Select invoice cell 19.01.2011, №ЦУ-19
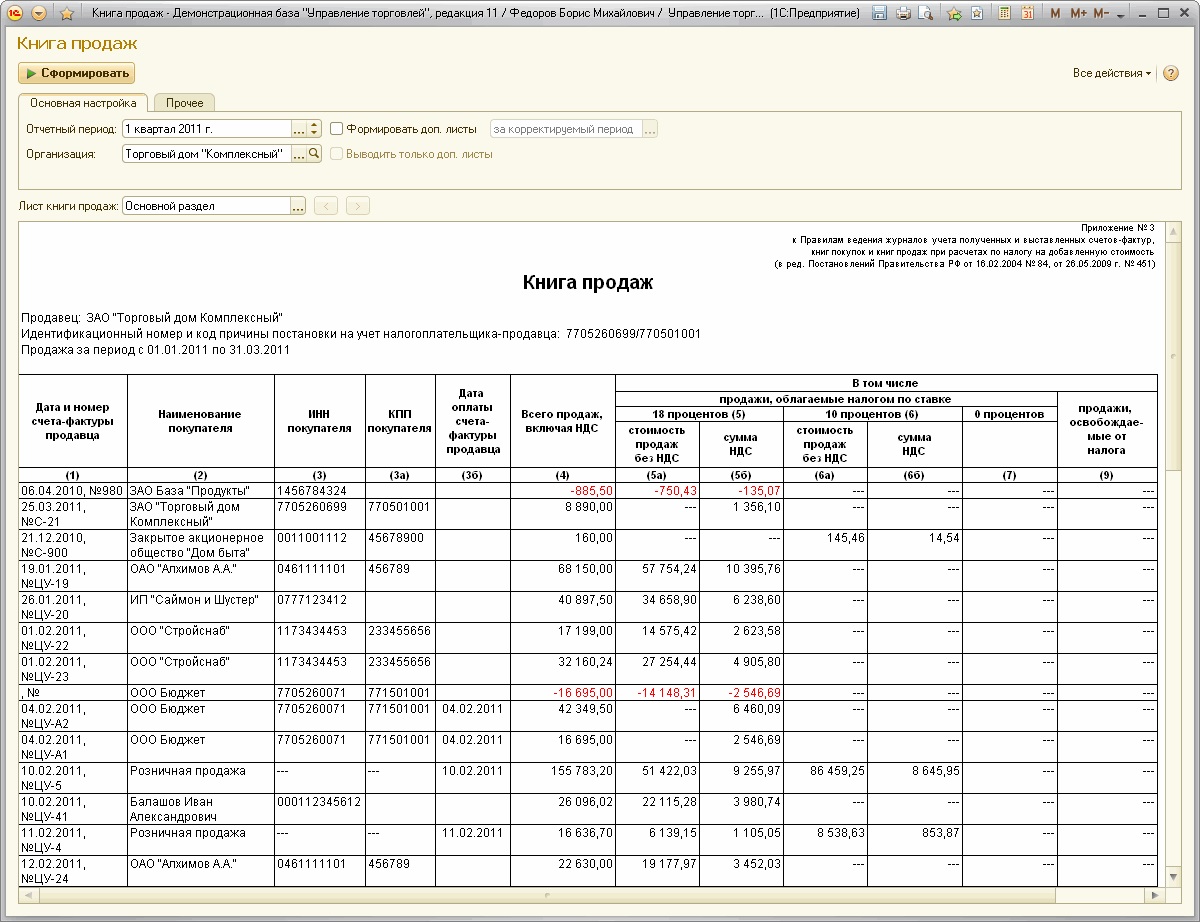The width and height of the screenshot is (1200, 922). pyautogui.click(x=73, y=576)
